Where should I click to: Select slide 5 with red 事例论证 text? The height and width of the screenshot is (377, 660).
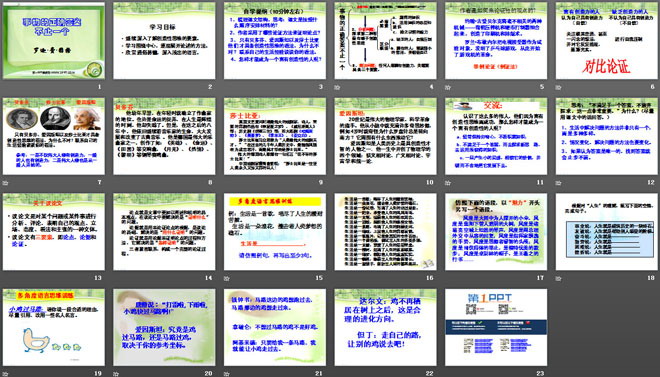(496, 41)
